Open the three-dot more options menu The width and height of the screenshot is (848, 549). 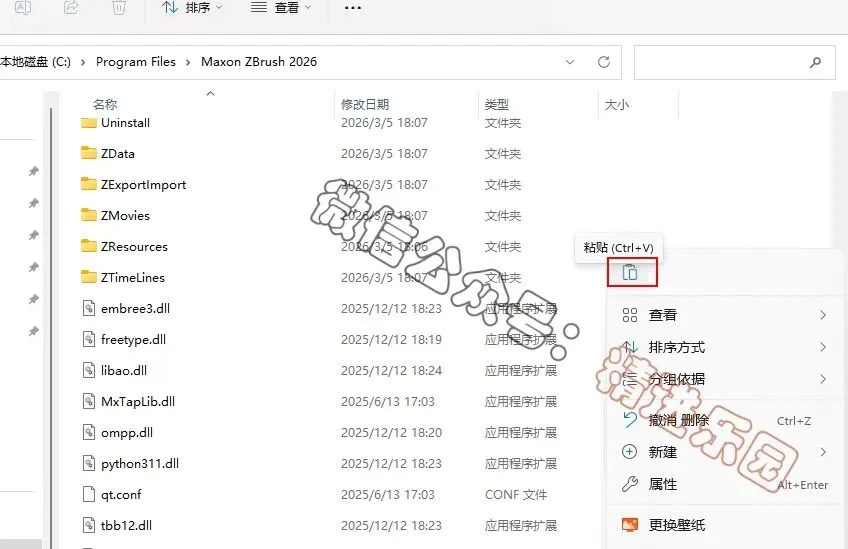353,8
